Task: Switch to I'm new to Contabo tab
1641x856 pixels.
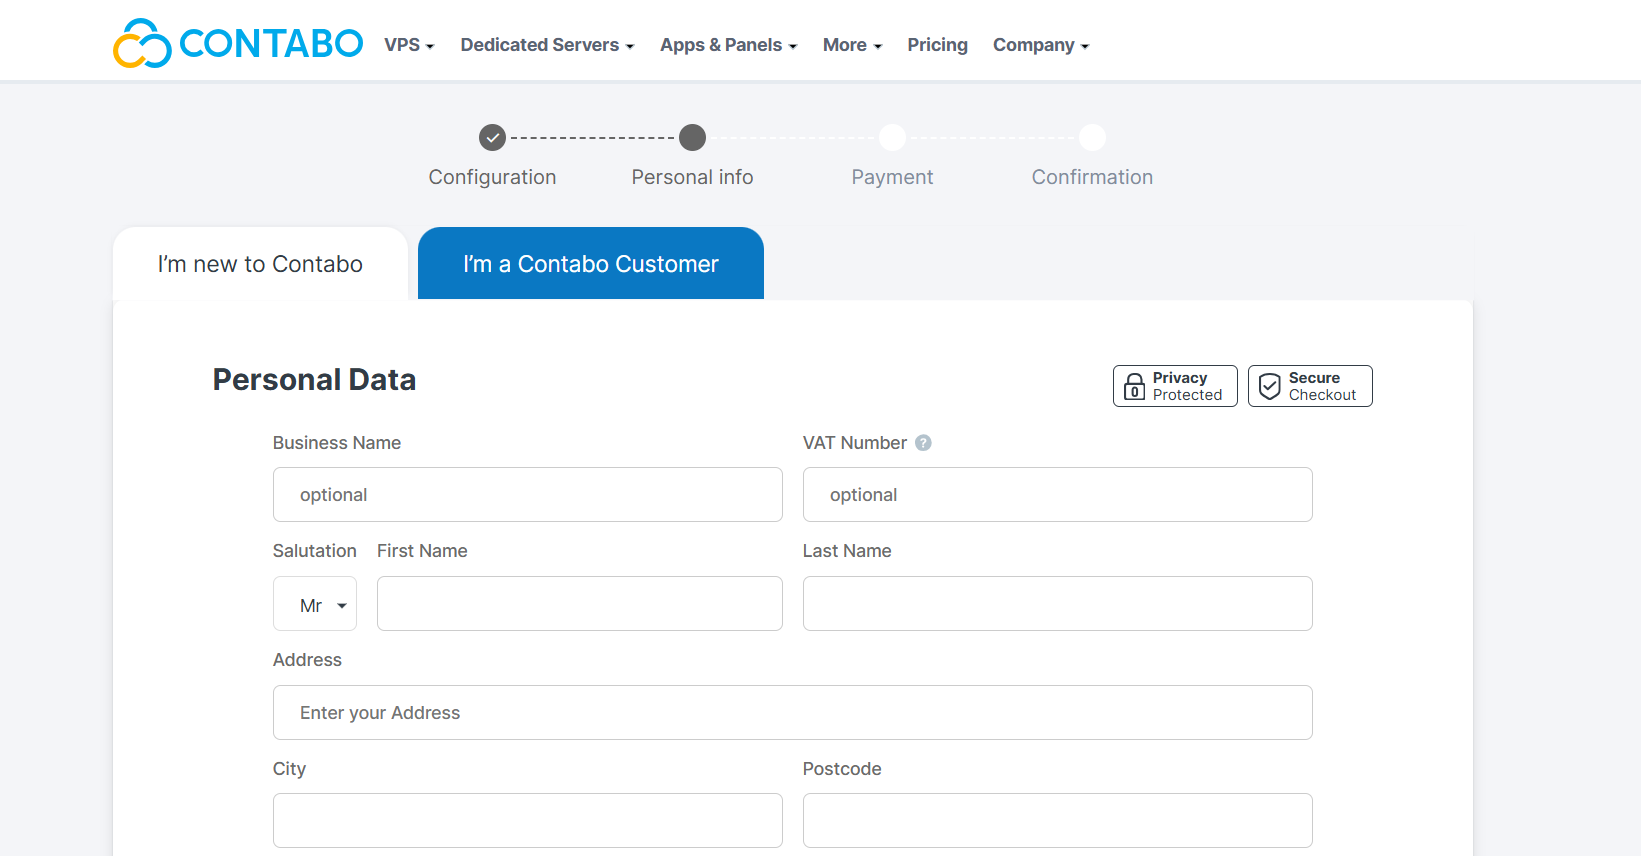Action: (x=260, y=264)
